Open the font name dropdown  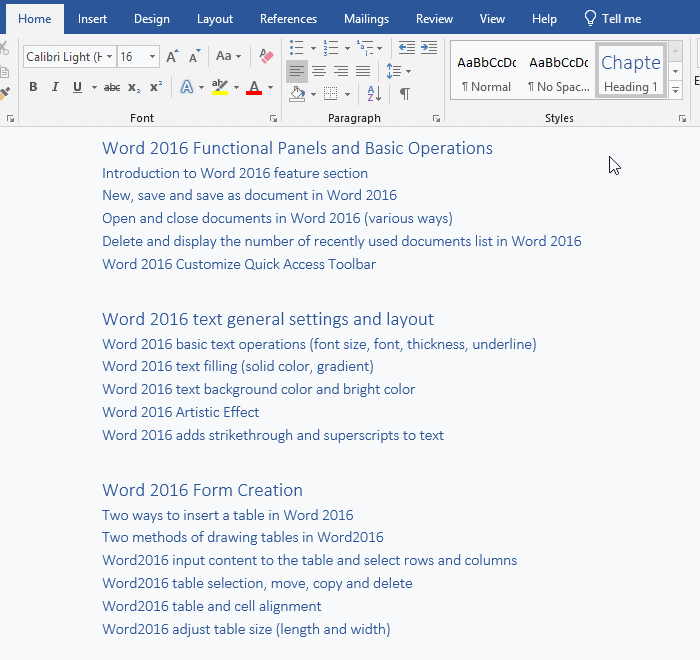coord(109,57)
